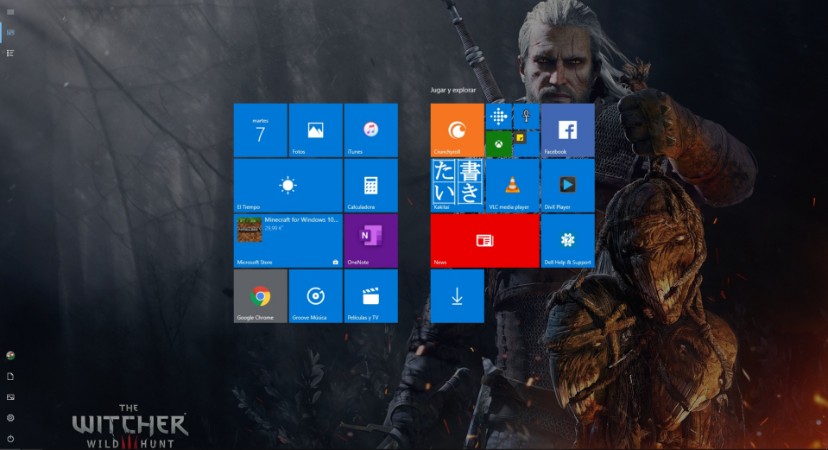Open Pictures from Start sidebar
828x450 pixels.
coord(10,397)
